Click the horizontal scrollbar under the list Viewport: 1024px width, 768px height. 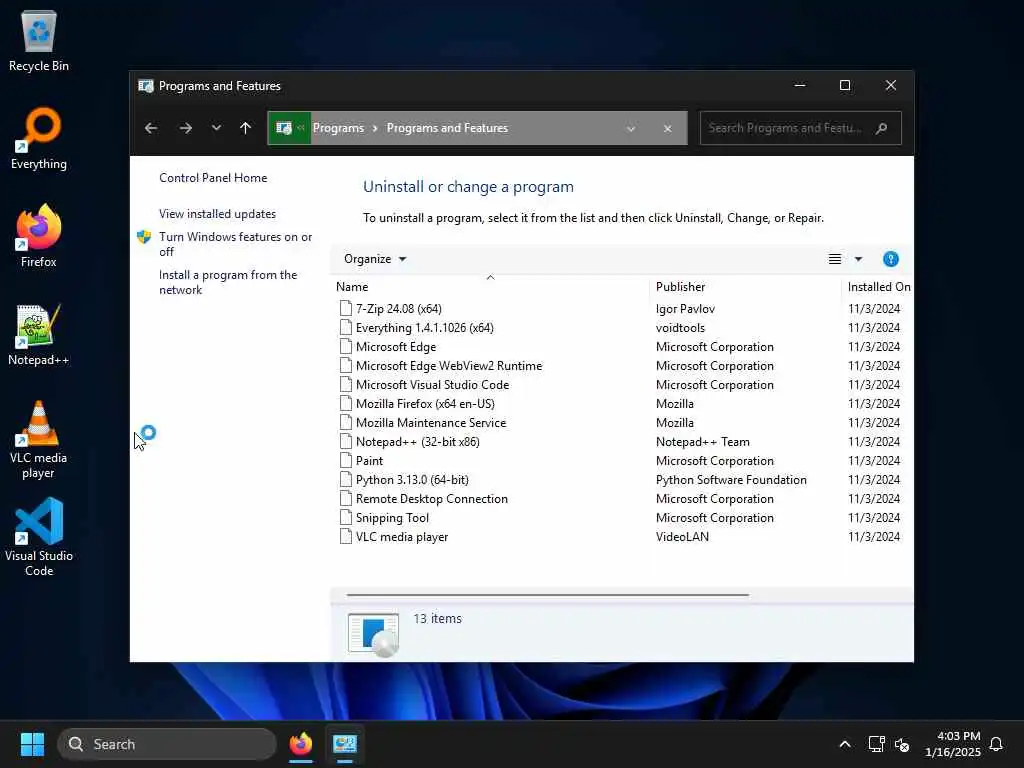point(547,595)
